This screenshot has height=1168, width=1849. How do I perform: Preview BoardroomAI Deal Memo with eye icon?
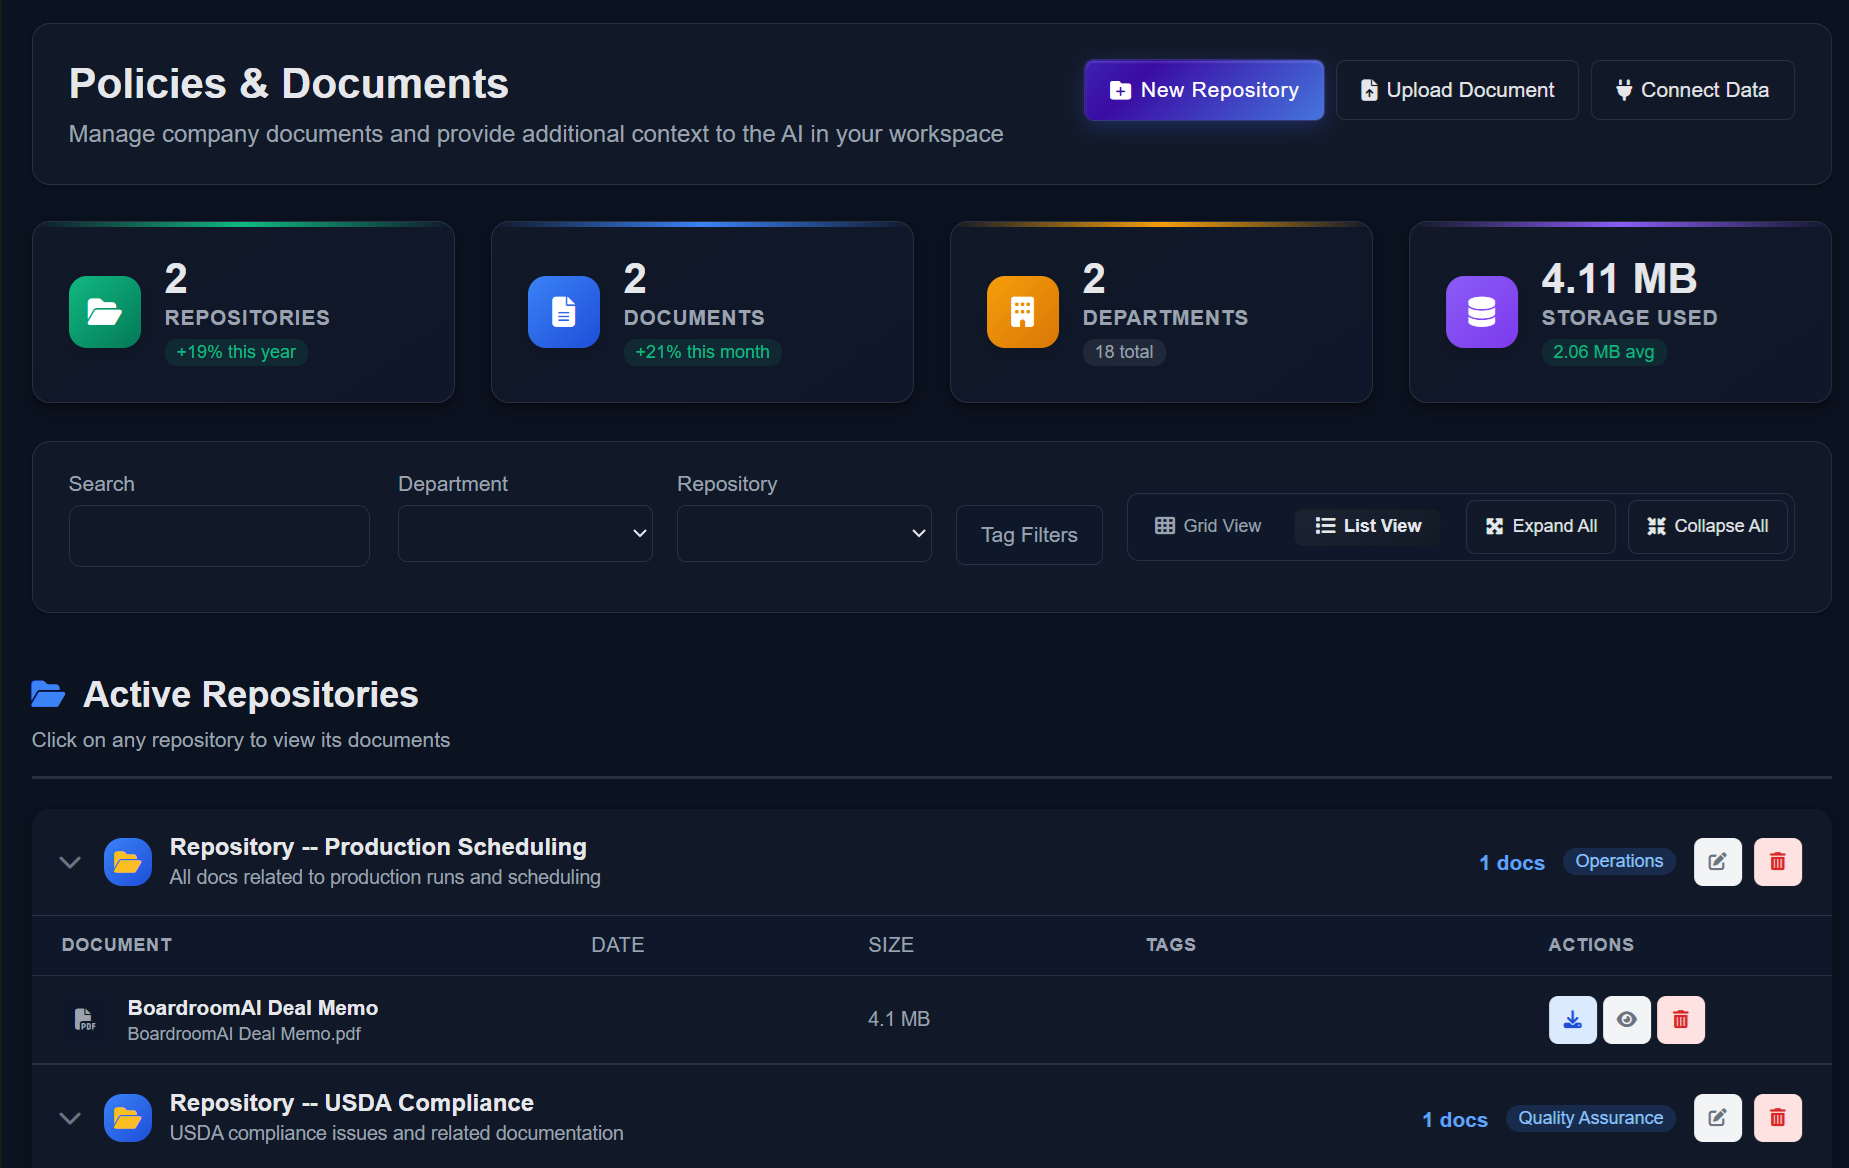[1626, 1019]
